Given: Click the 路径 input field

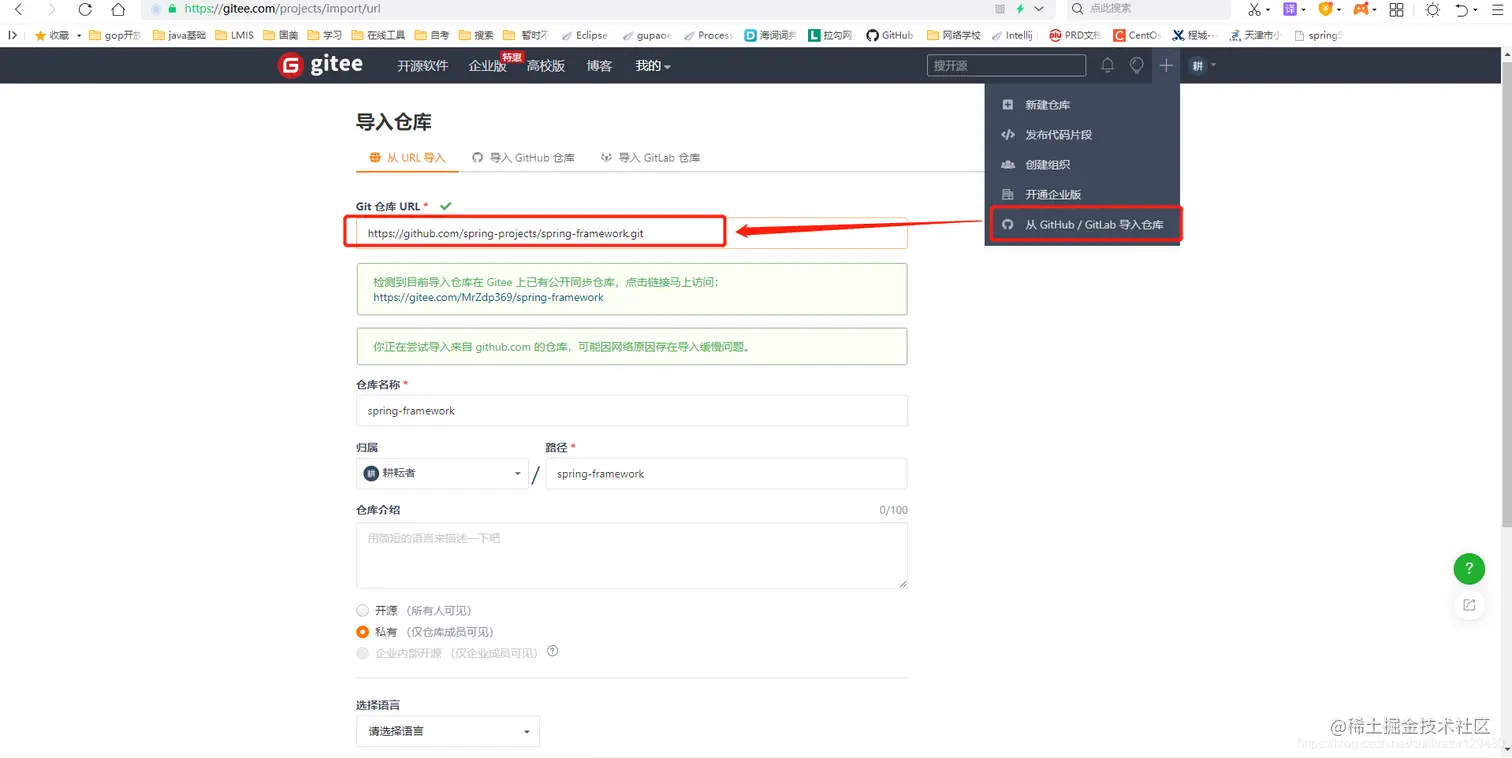Looking at the screenshot, I should 726,474.
